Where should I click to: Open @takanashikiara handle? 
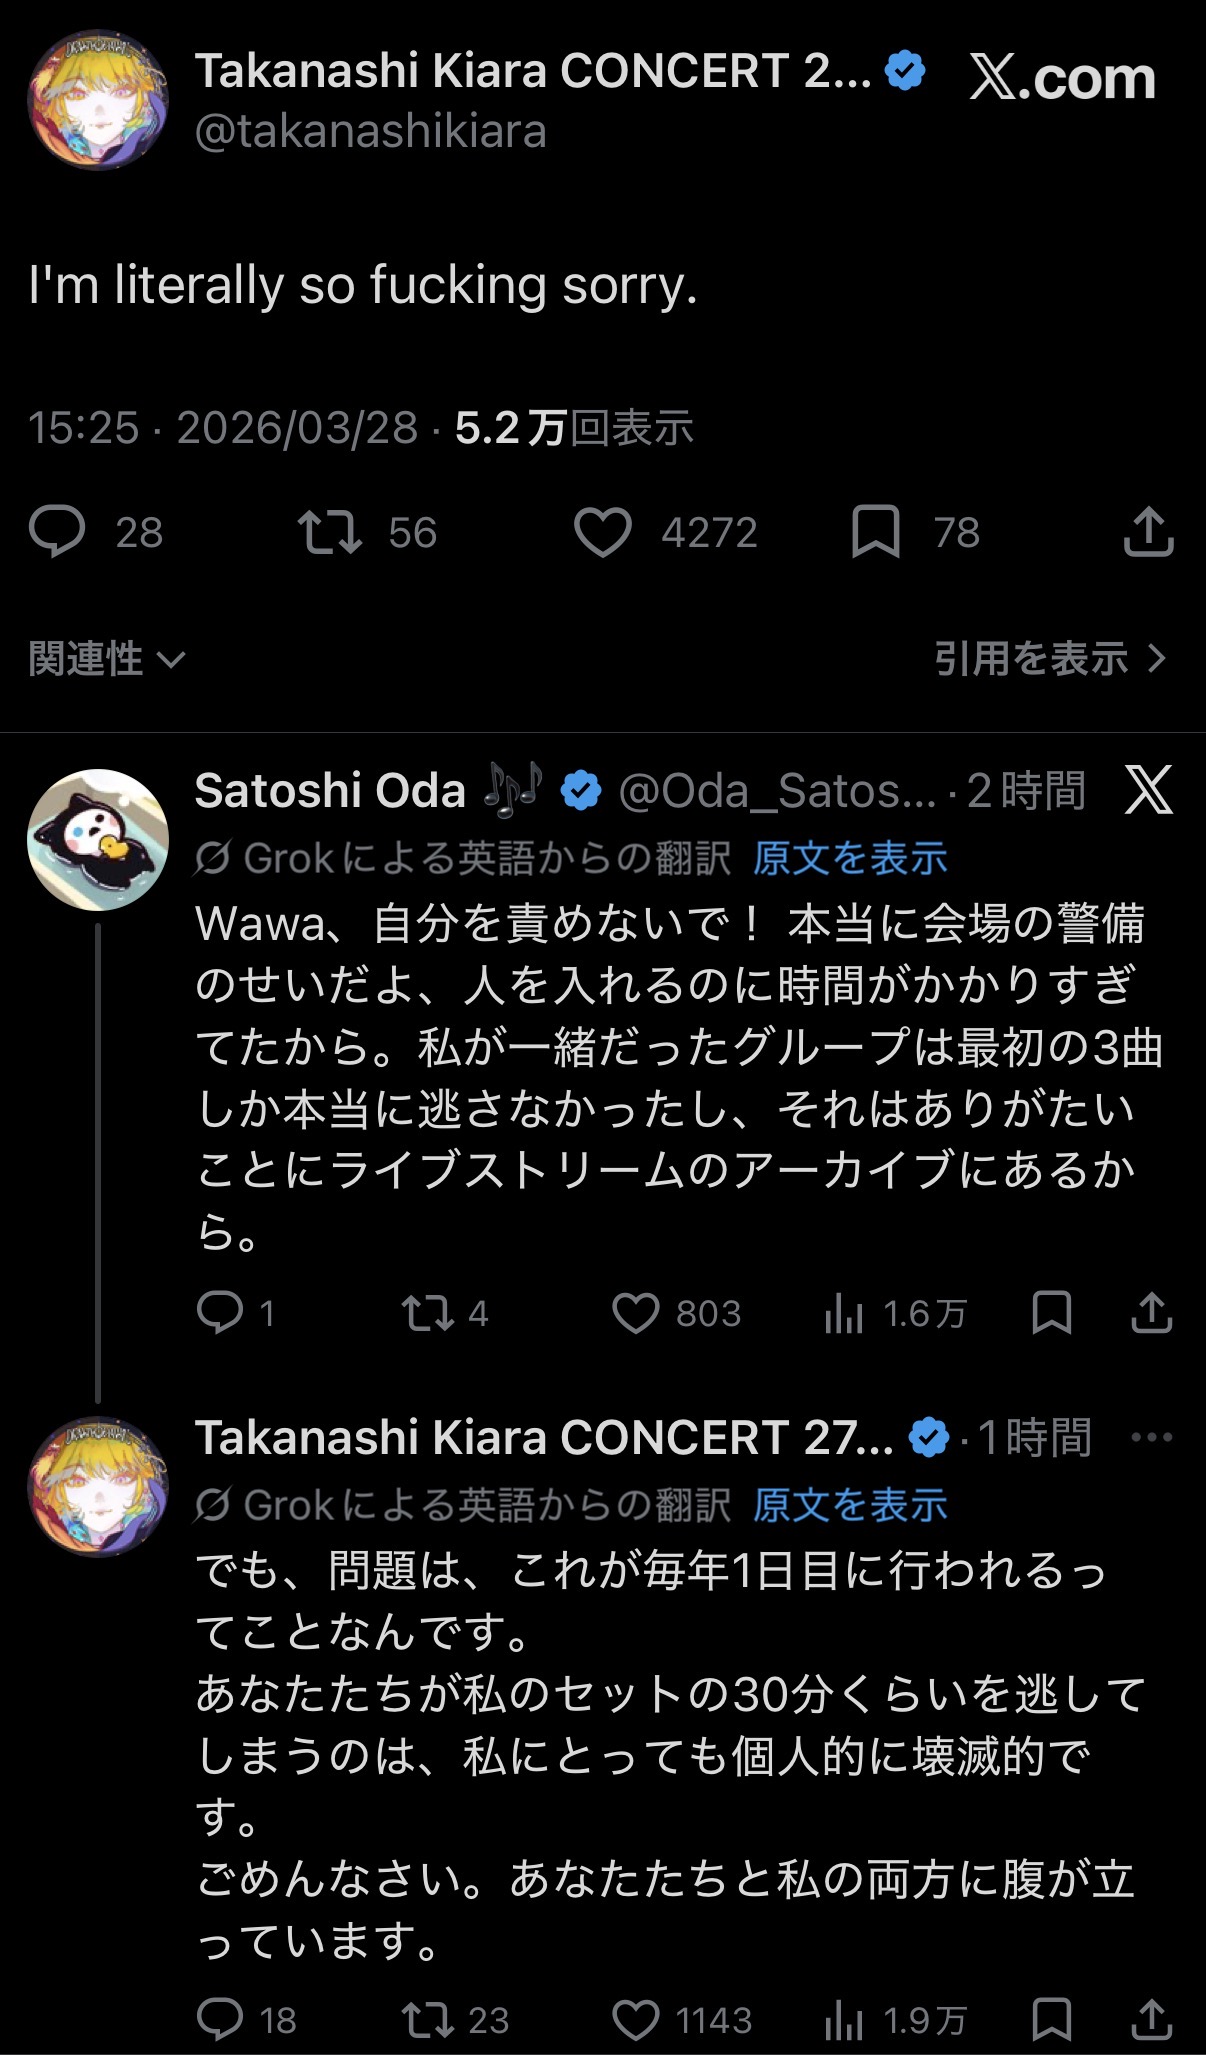(370, 132)
